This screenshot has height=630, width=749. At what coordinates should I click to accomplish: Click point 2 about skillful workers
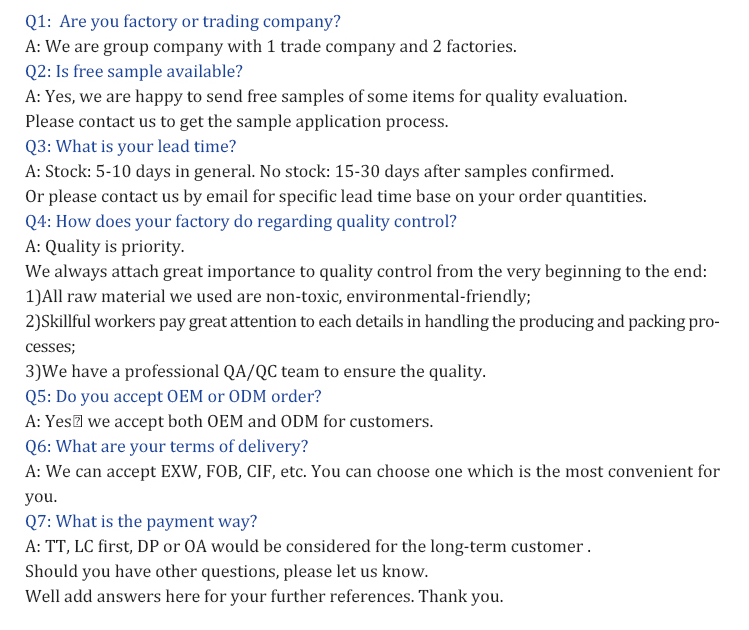(x=371, y=322)
